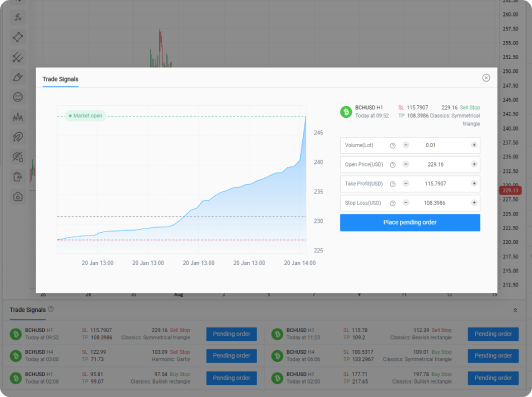Increase the Stop Loss(USD) value

coord(474,203)
